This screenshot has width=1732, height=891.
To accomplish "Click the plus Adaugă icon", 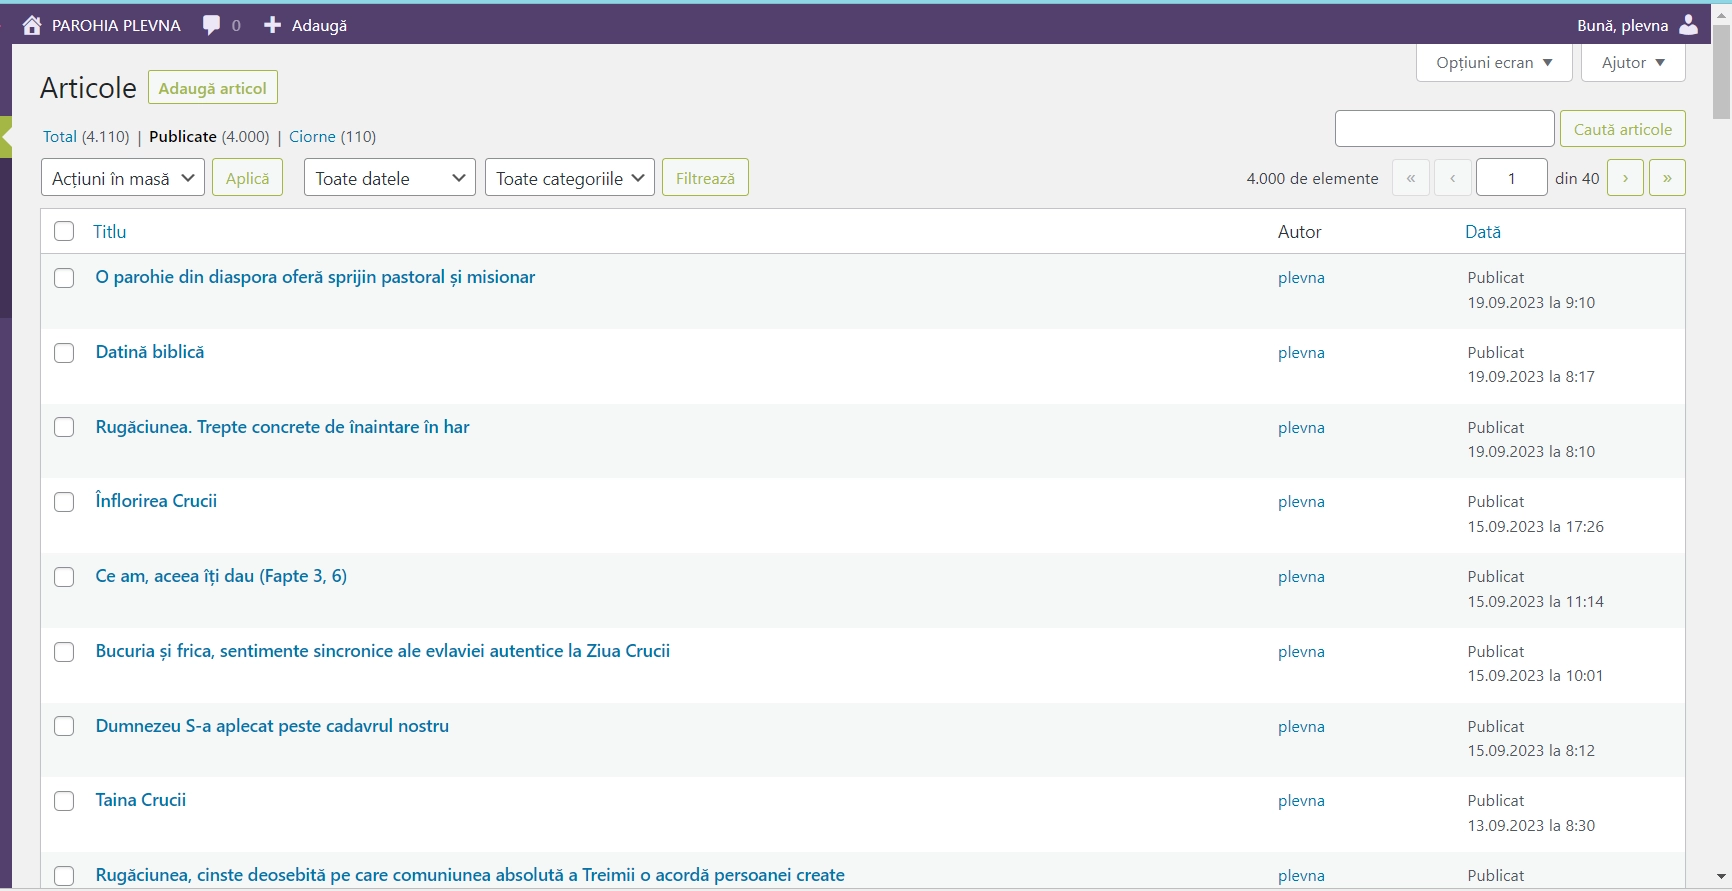I will [x=272, y=25].
